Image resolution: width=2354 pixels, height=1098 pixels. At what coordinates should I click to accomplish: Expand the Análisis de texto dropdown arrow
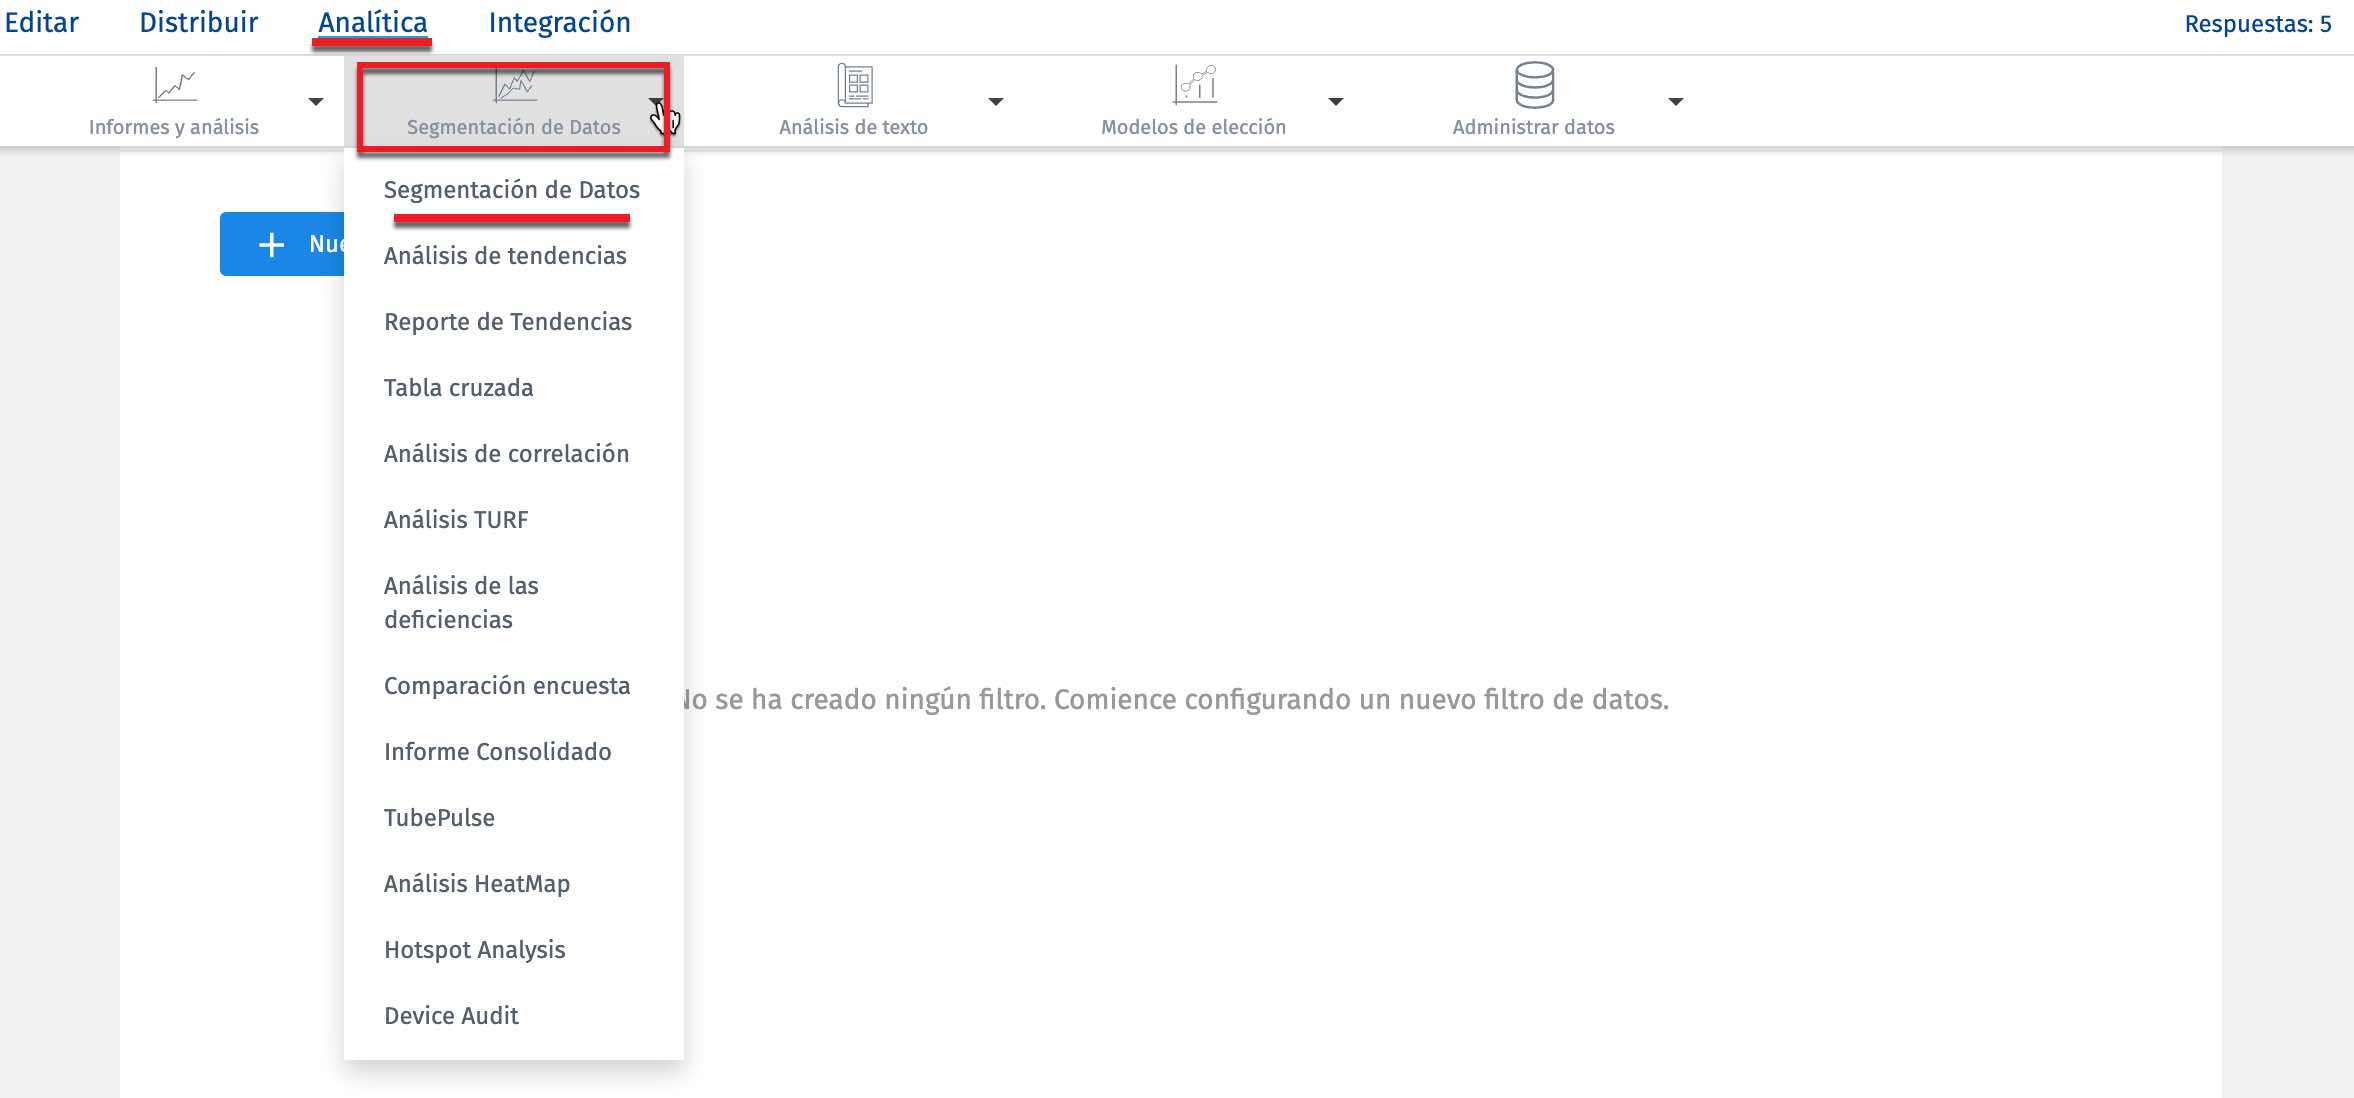(x=996, y=102)
